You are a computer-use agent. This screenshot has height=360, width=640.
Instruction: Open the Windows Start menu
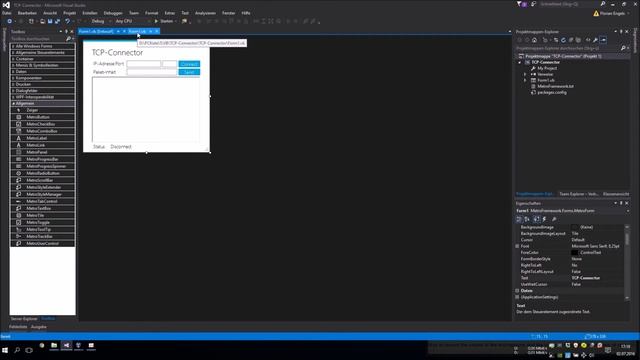[x=5, y=350]
